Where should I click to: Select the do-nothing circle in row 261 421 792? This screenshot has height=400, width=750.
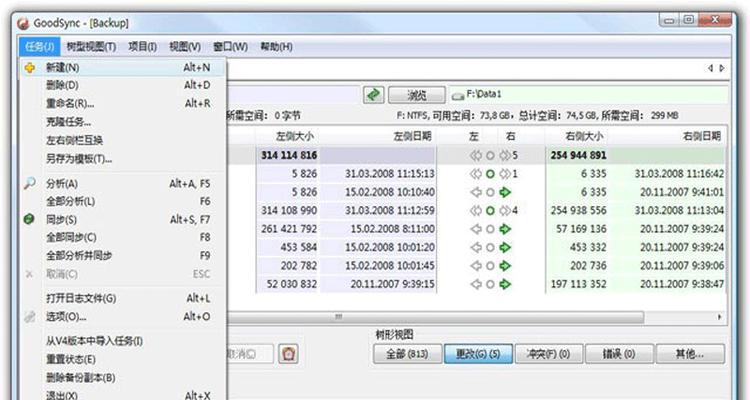point(490,229)
